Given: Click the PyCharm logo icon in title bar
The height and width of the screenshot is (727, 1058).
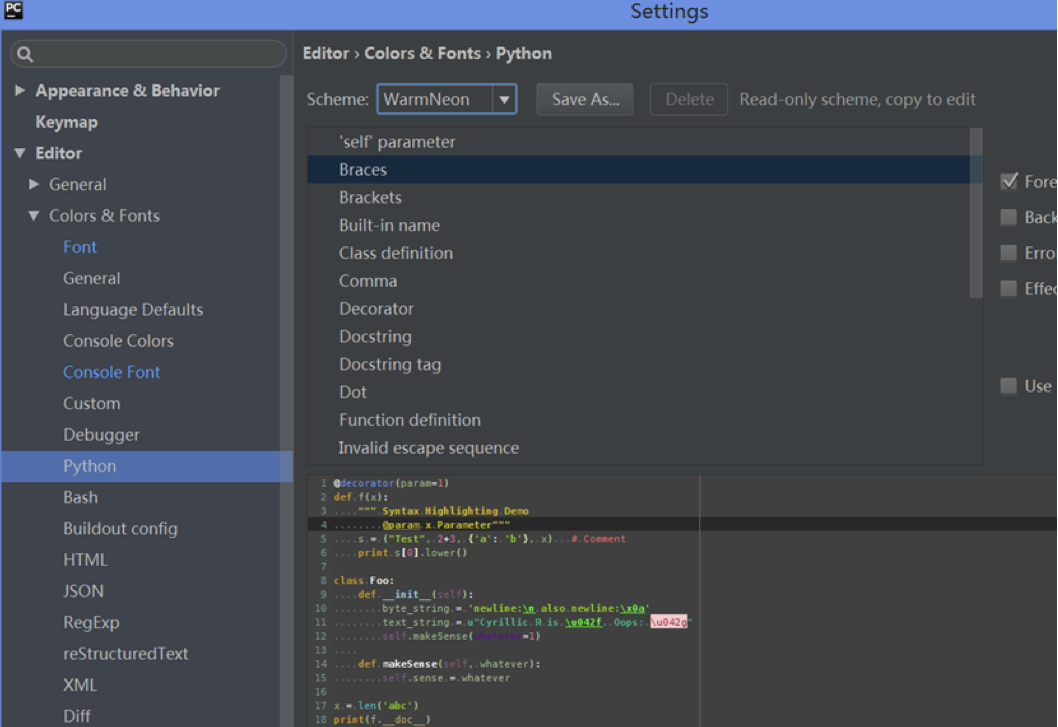Looking at the screenshot, I should click(x=13, y=10).
